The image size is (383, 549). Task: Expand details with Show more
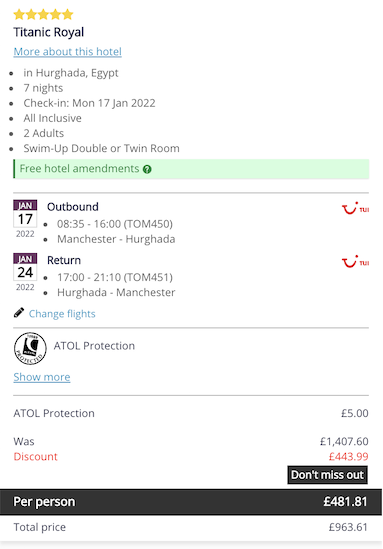pos(42,377)
